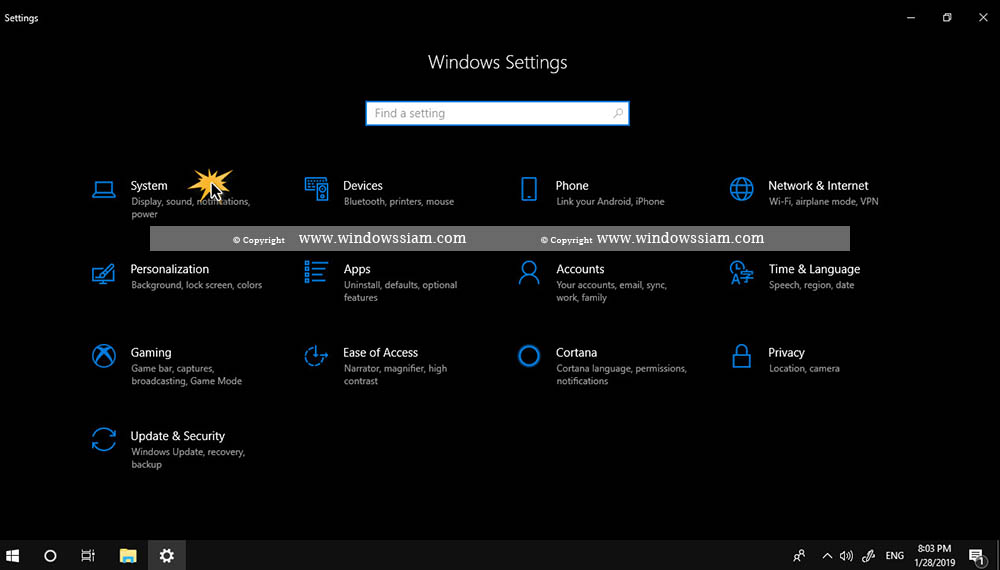Open Cortana search circle in taskbar

coord(50,555)
